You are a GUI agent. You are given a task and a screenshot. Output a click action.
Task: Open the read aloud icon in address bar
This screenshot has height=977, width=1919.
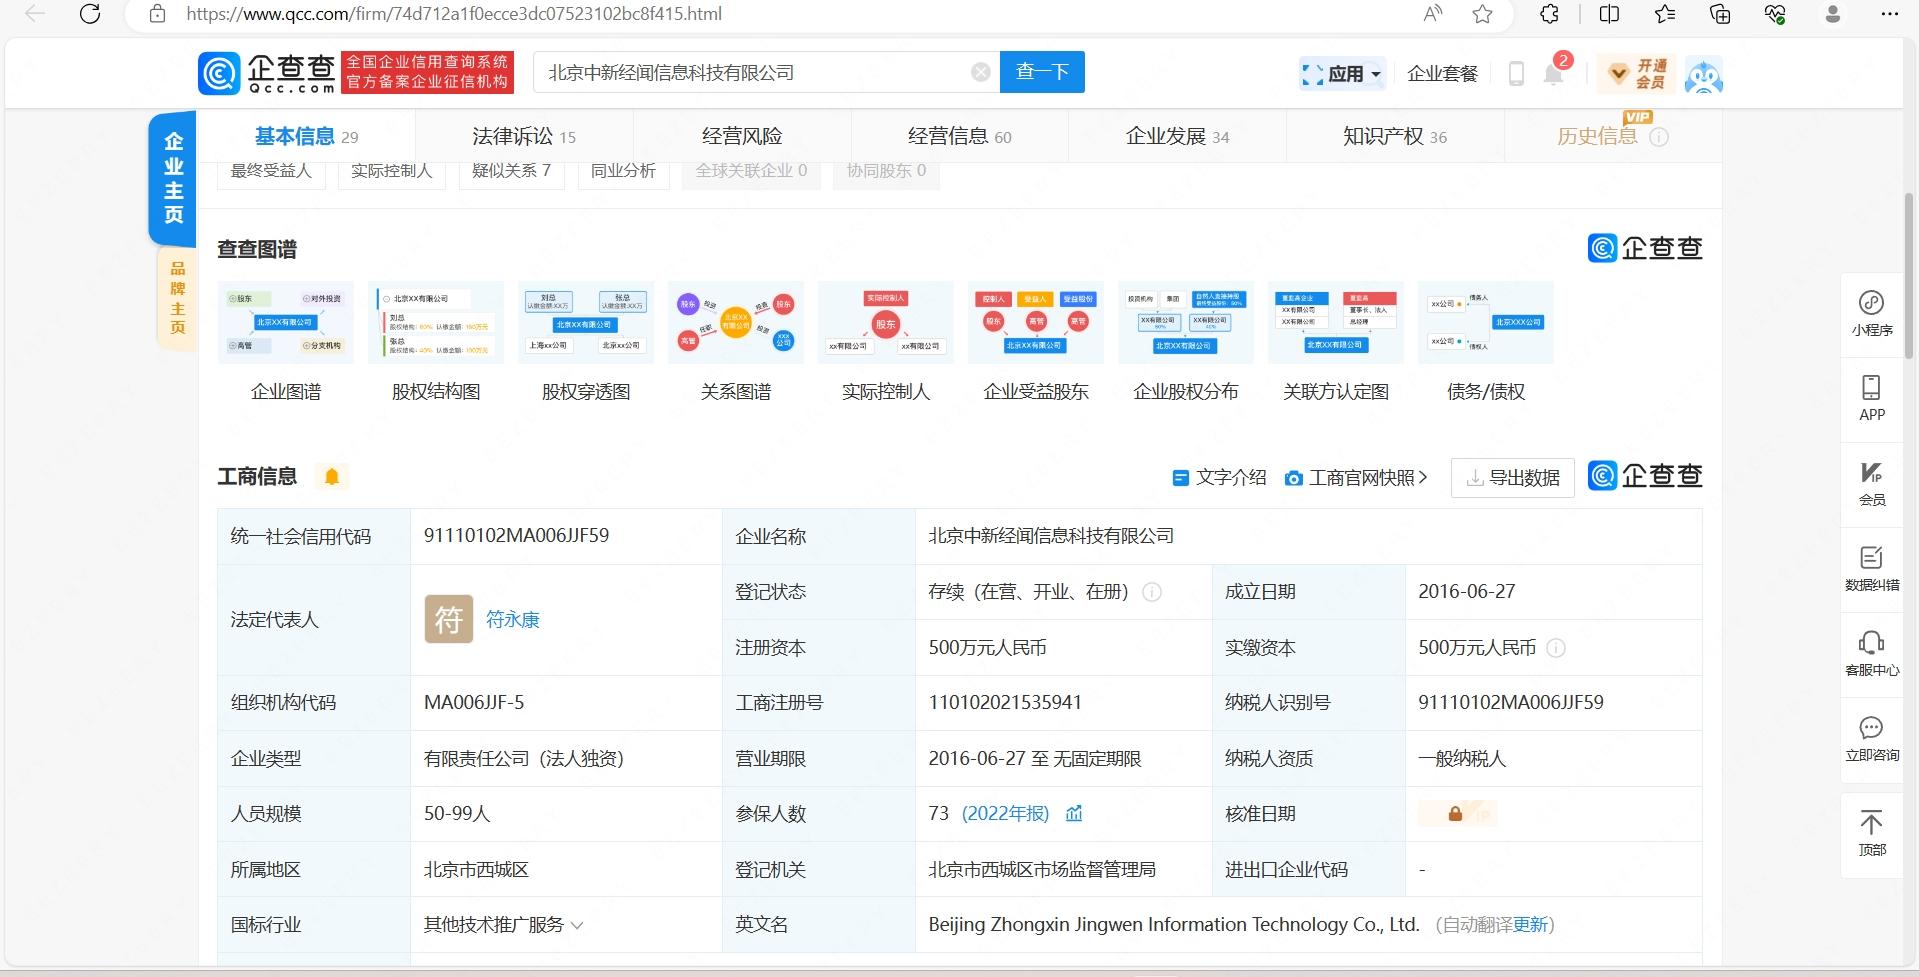point(1433,14)
